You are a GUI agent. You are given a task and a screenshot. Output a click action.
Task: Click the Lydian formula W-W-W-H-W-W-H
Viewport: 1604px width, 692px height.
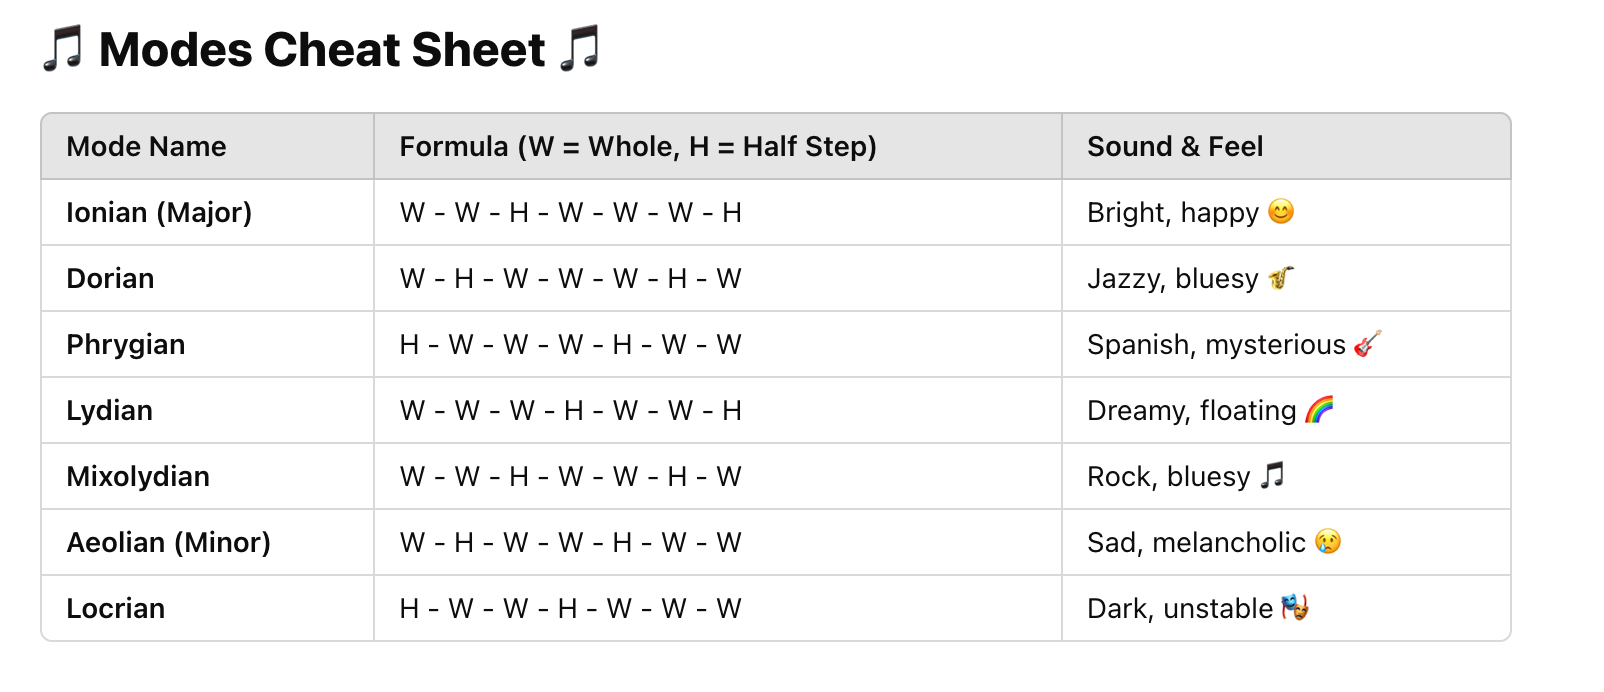570,411
